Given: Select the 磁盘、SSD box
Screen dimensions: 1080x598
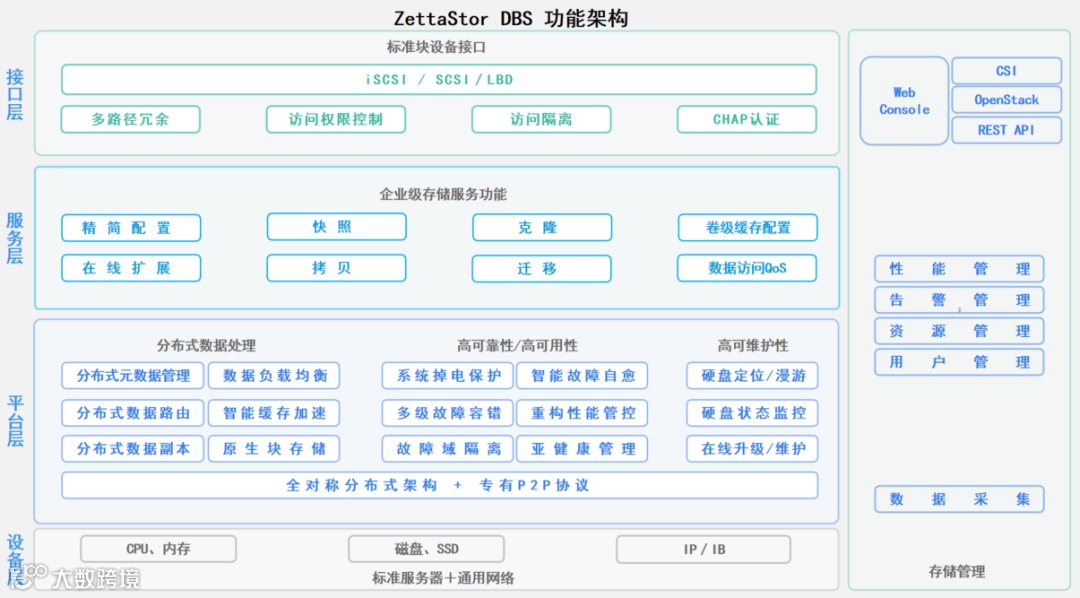Looking at the screenshot, I should pos(426,549).
